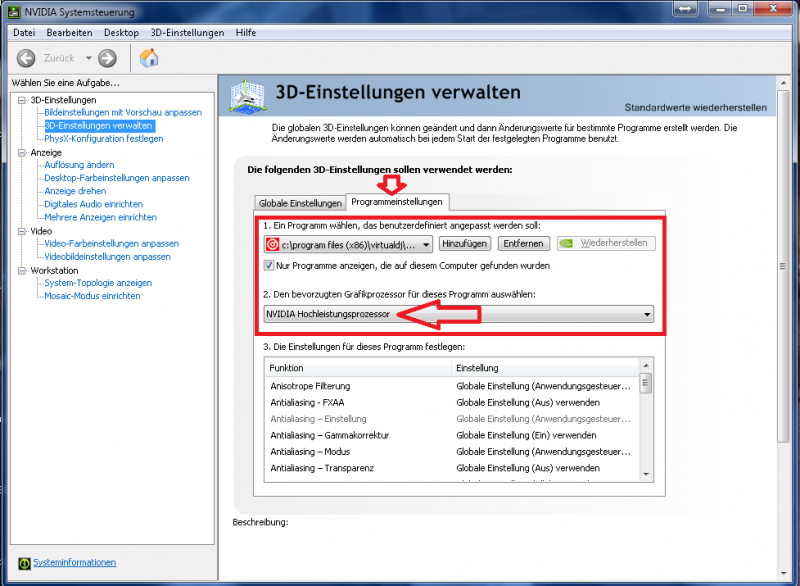The width and height of the screenshot is (800, 586).
Task: Click Standardwerte wiederherstellen link
Action: [695, 108]
